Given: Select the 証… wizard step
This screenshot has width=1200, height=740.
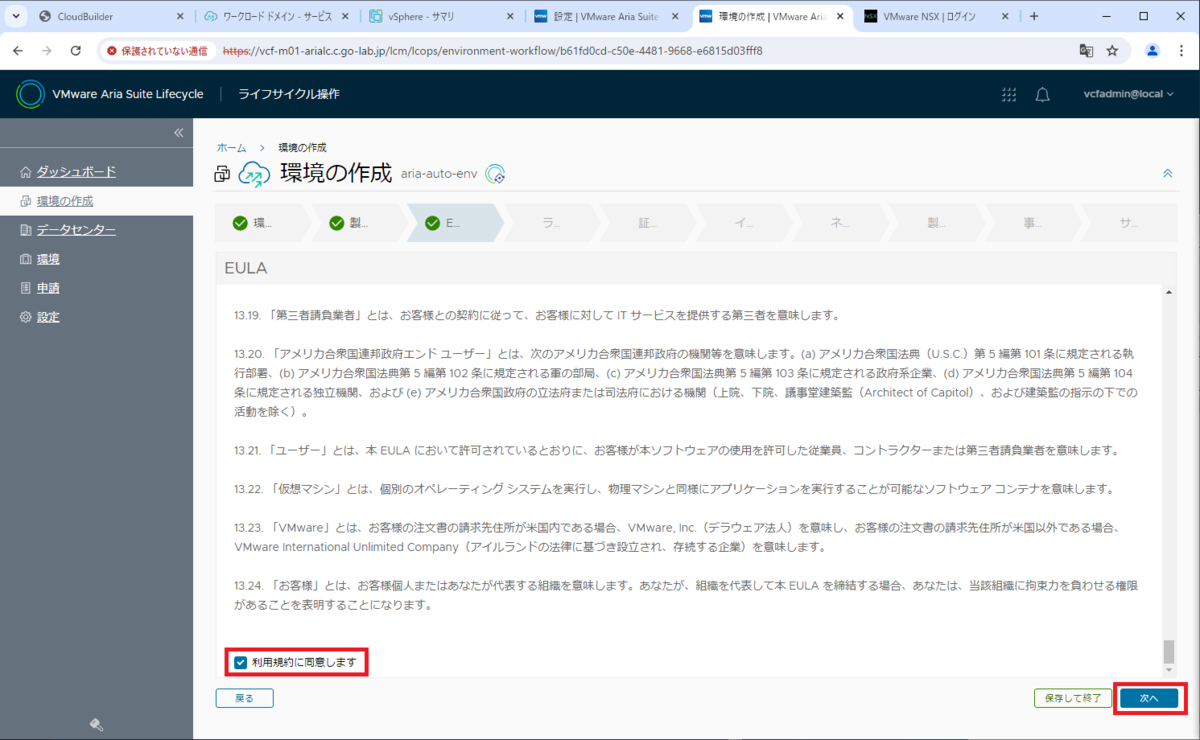Looking at the screenshot, I should (647, 223).
